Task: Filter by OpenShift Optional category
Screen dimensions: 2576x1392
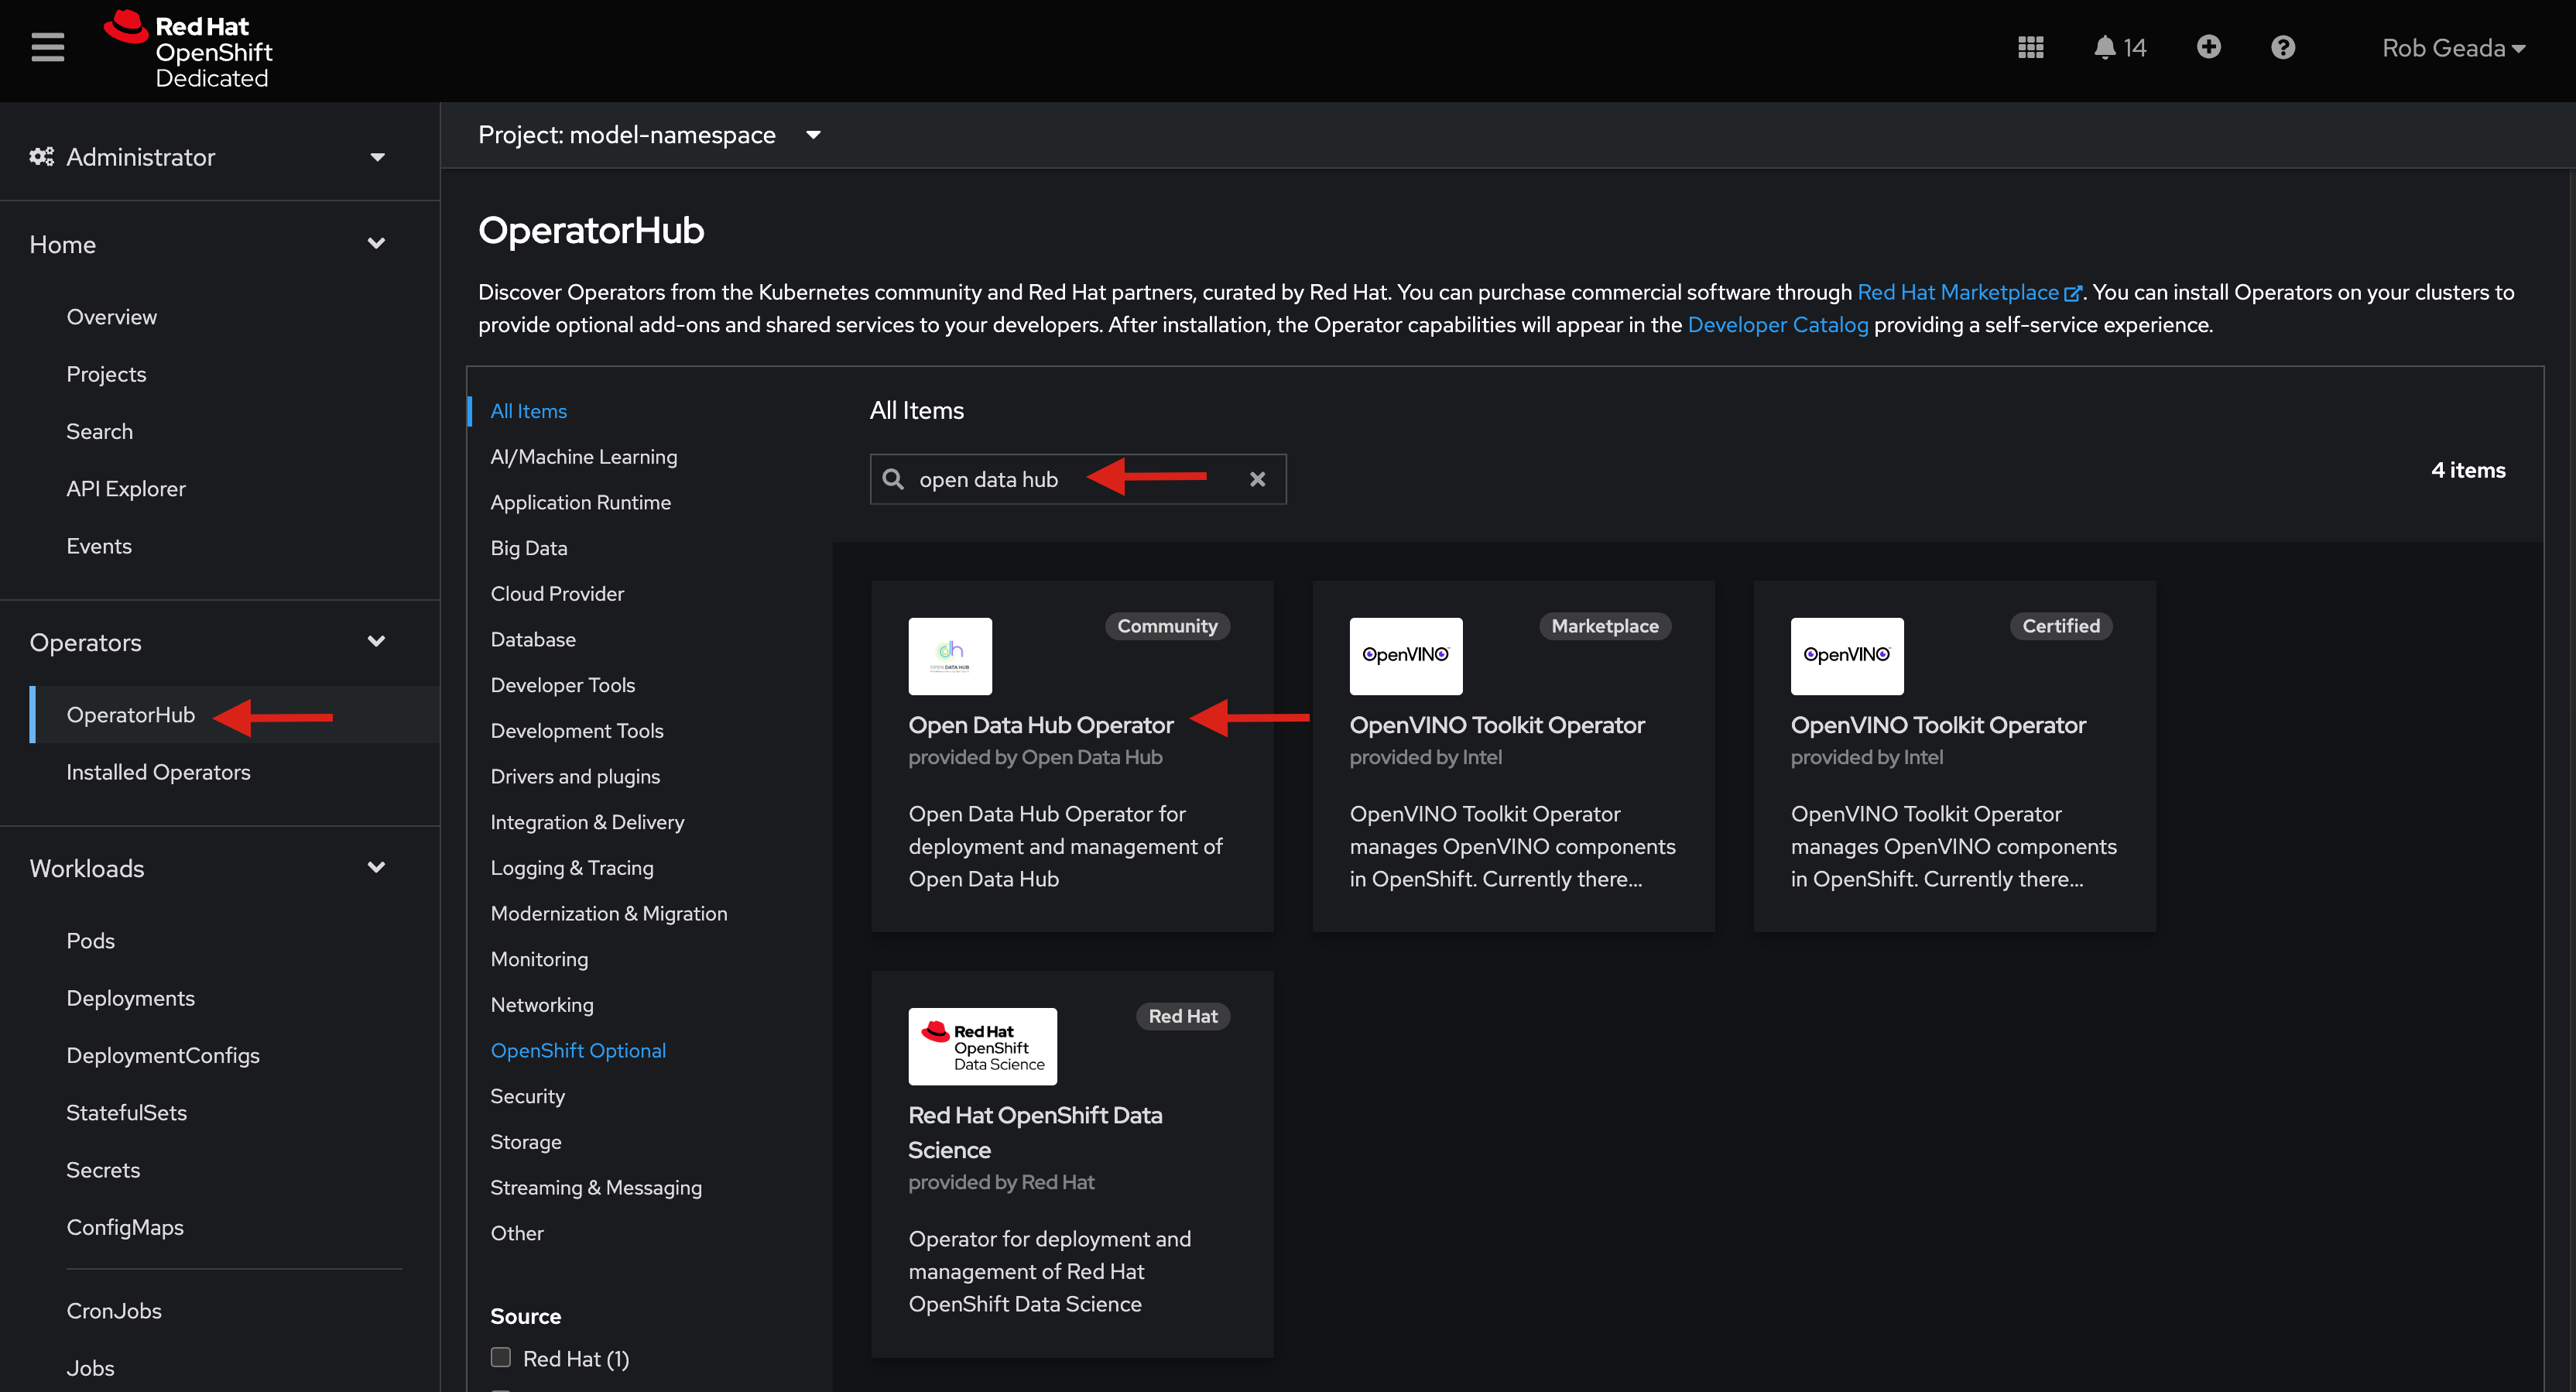Action: (578, 1050)
